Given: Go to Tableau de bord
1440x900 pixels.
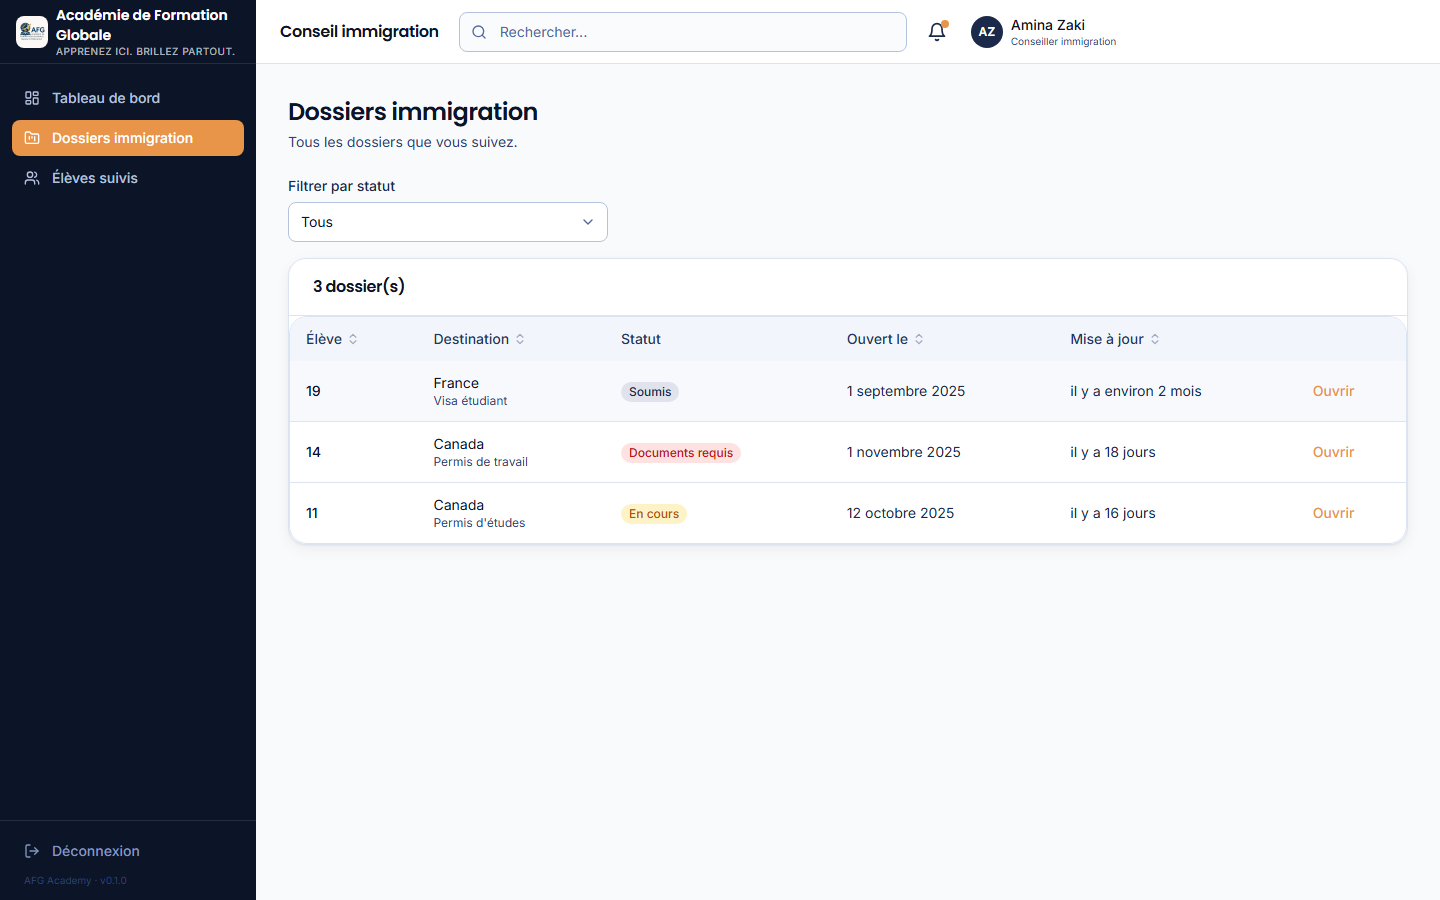Looking at the screenshot, I should (x=128, y=98).
